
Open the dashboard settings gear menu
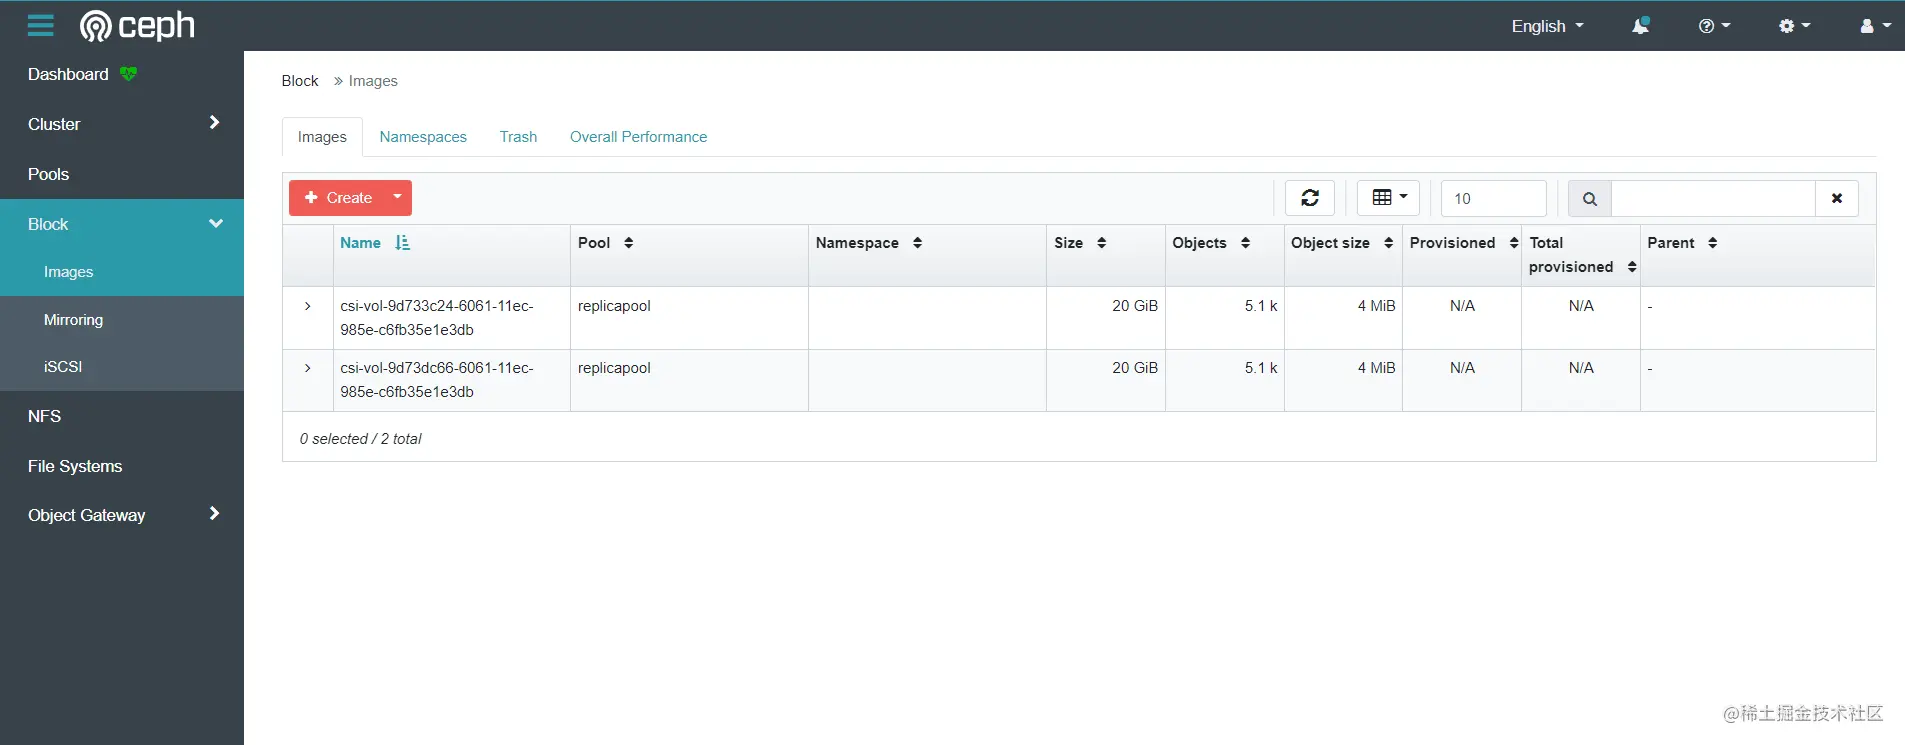1794,26
